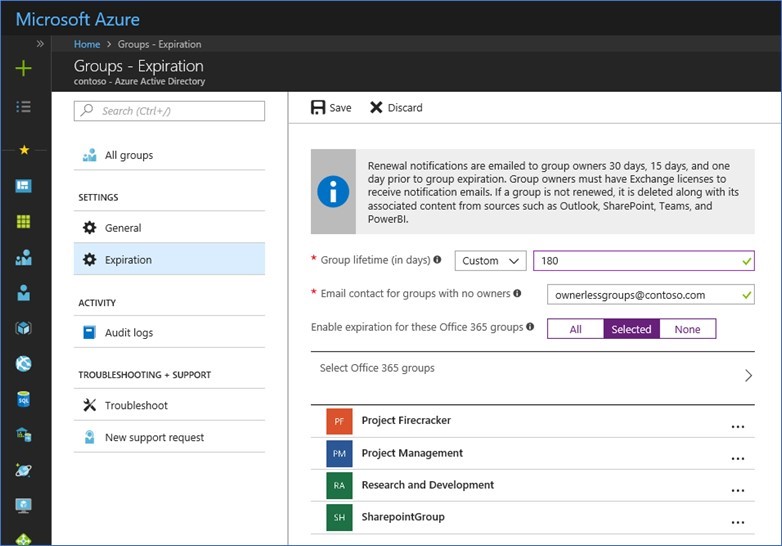Open the Custom group lifetime dropdown
782x546 pixels.
(490, 260)
